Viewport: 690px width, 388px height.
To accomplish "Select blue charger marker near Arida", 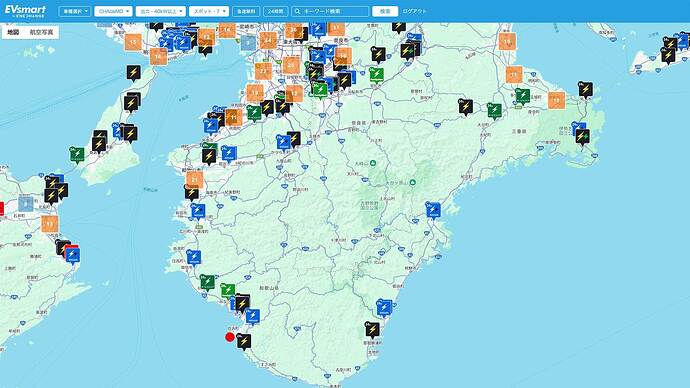I will [x=198, y=212].
